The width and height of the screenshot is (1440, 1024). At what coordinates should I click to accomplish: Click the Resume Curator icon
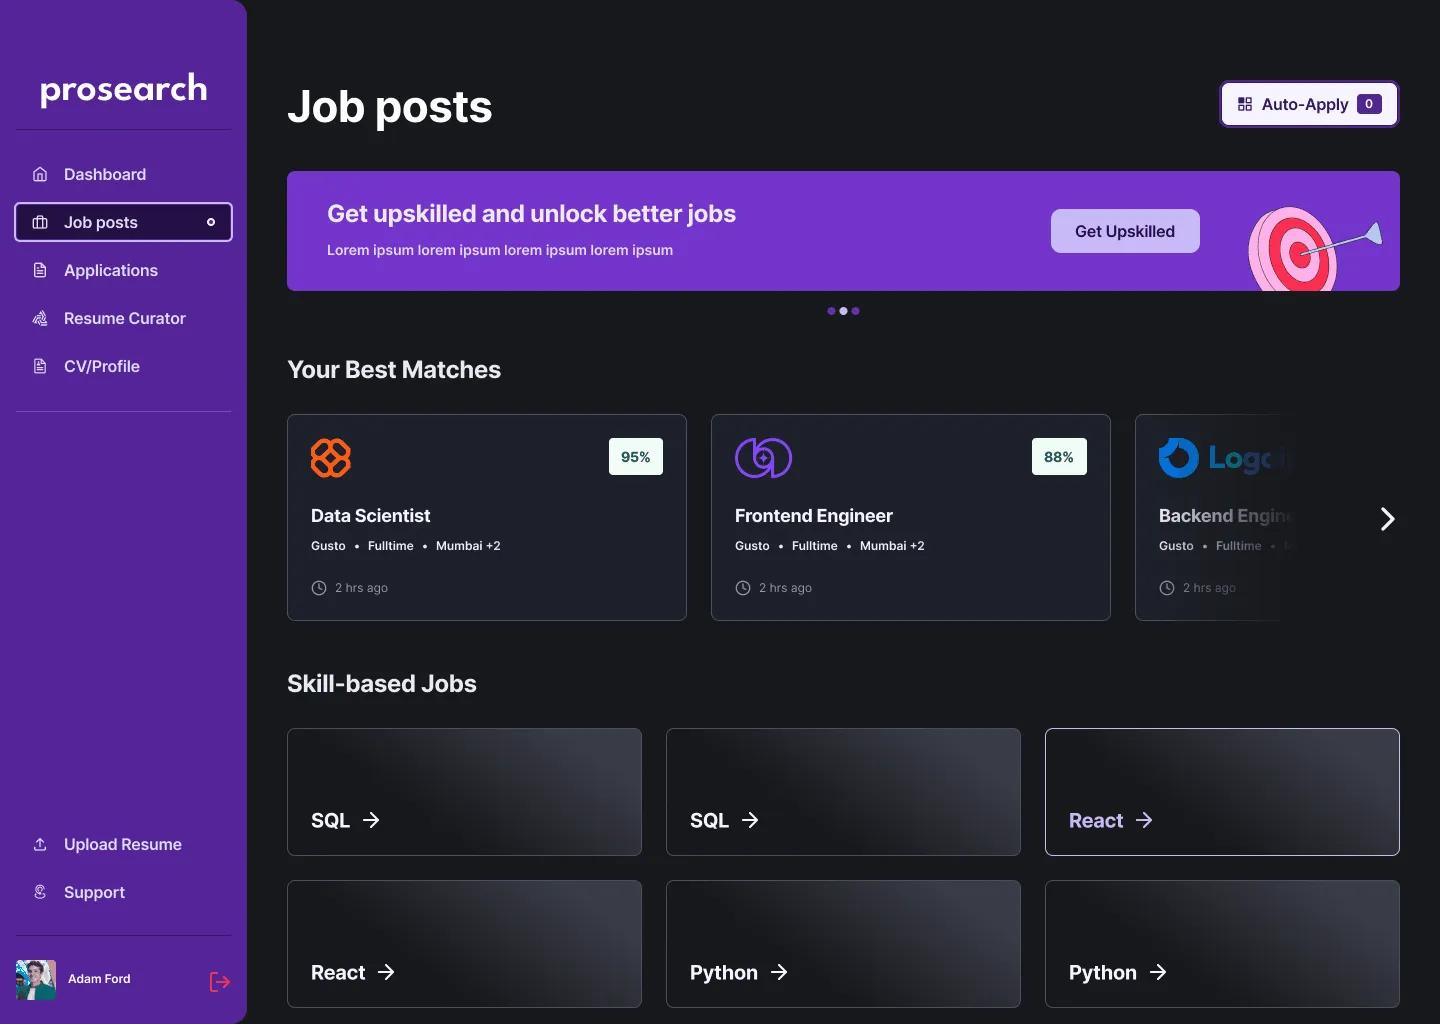click(40, 318)
